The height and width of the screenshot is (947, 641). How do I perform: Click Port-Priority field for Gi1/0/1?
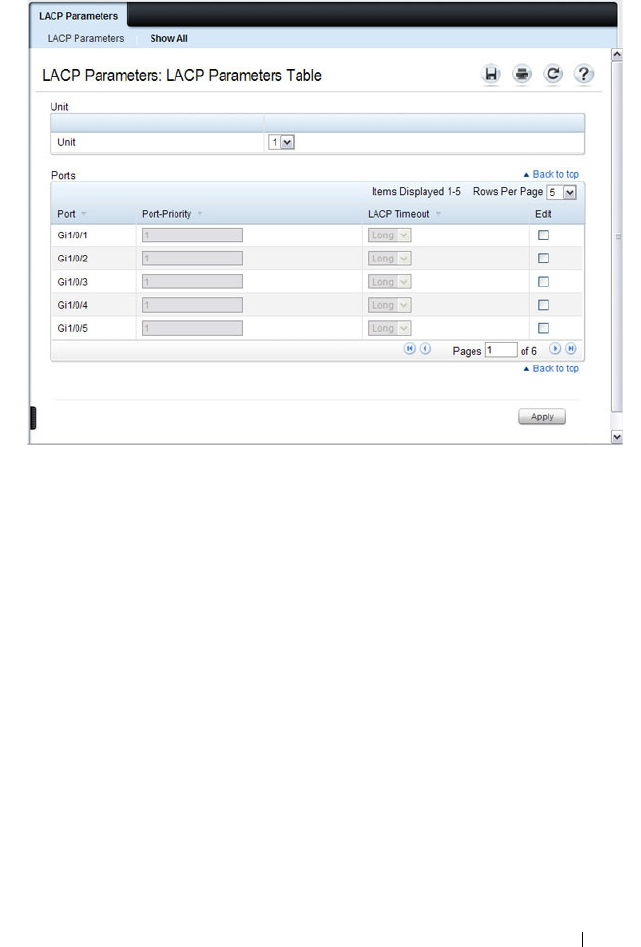click(x=192, y=235)
